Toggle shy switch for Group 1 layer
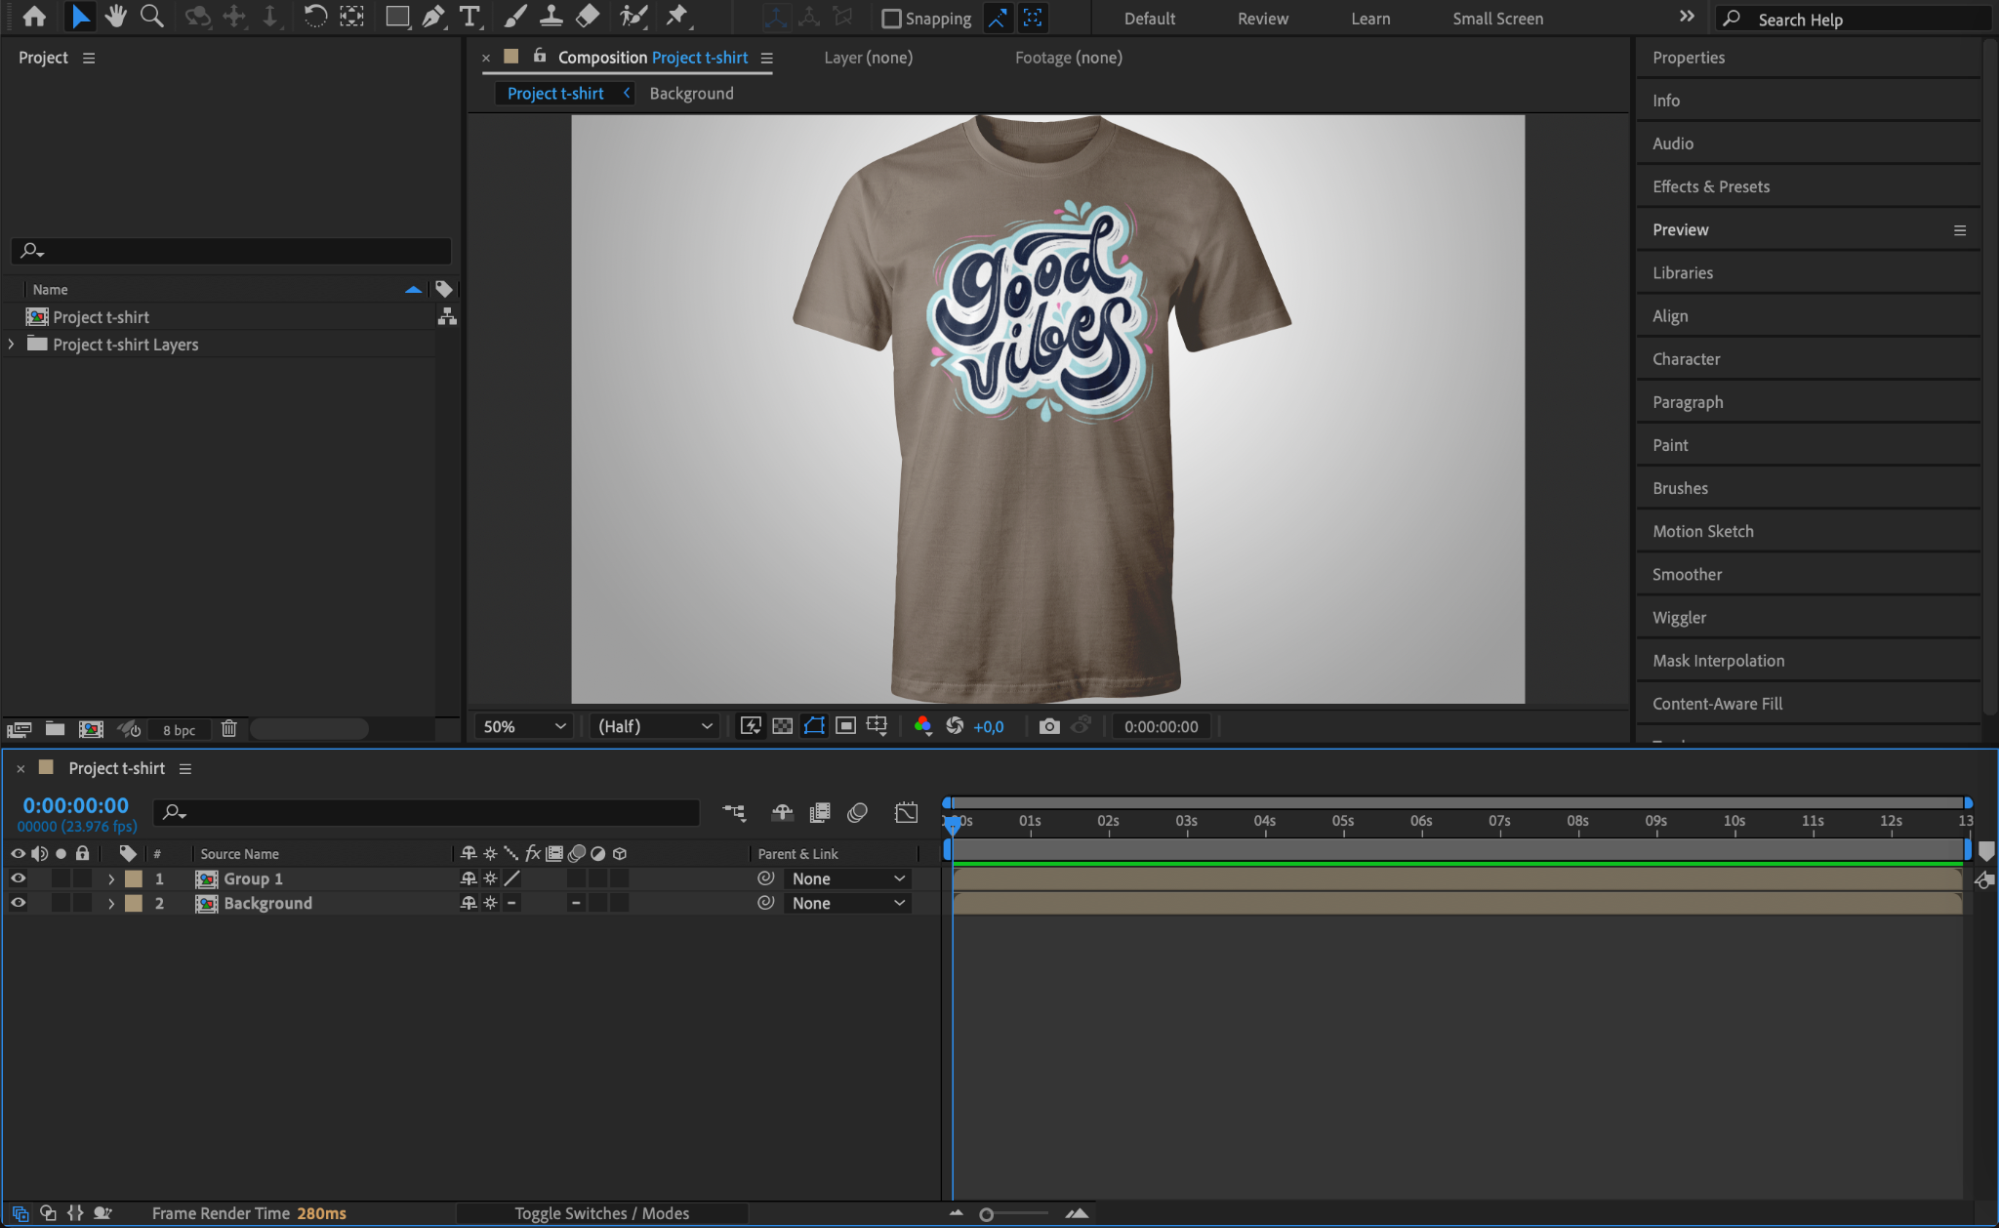This screenshot has width=1999, height=1228. pos(468,878)
